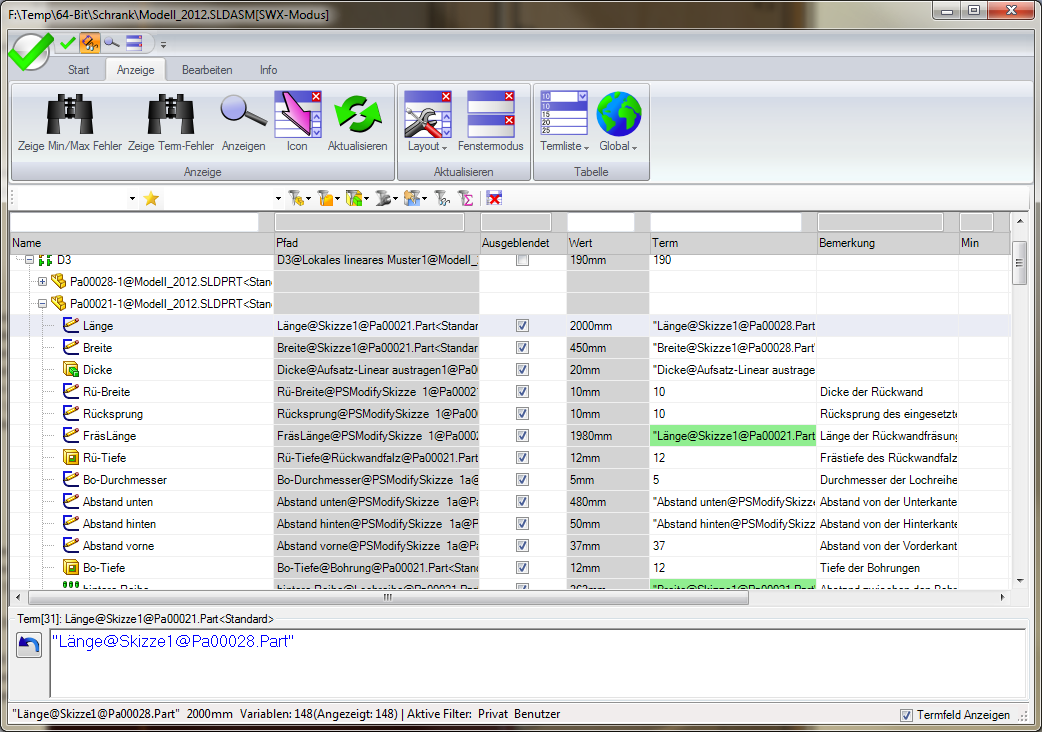Screen dimensions: 1042x732
Task: Toggle the Termfeld Anzeigen checkbox
Action: tap(906, 715)
